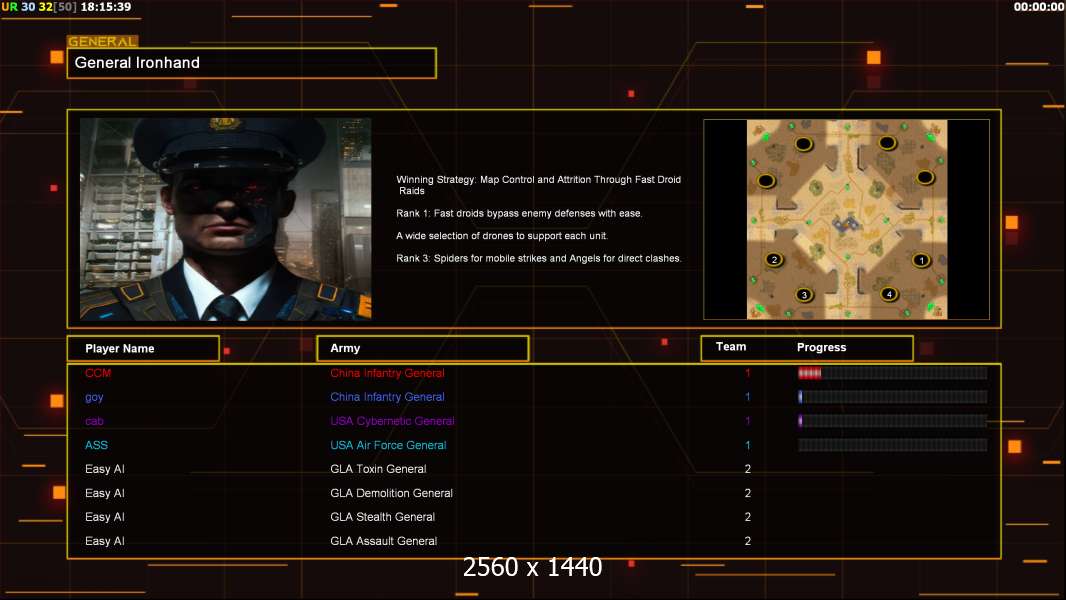
Task: Click goy's blue loading progress bar
Action: (893, 397)
